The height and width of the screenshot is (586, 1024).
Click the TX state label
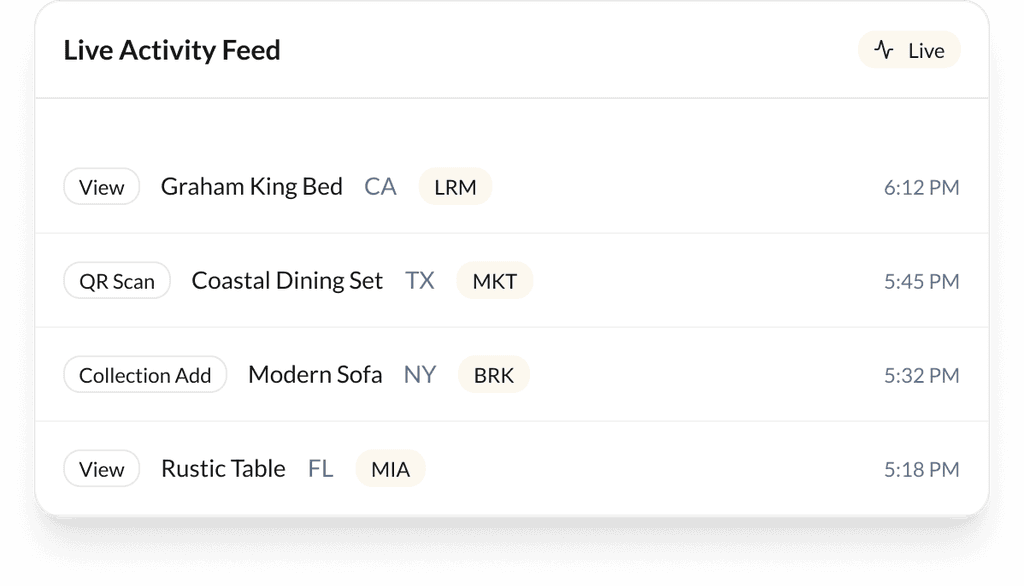click(x=420, y=281)
